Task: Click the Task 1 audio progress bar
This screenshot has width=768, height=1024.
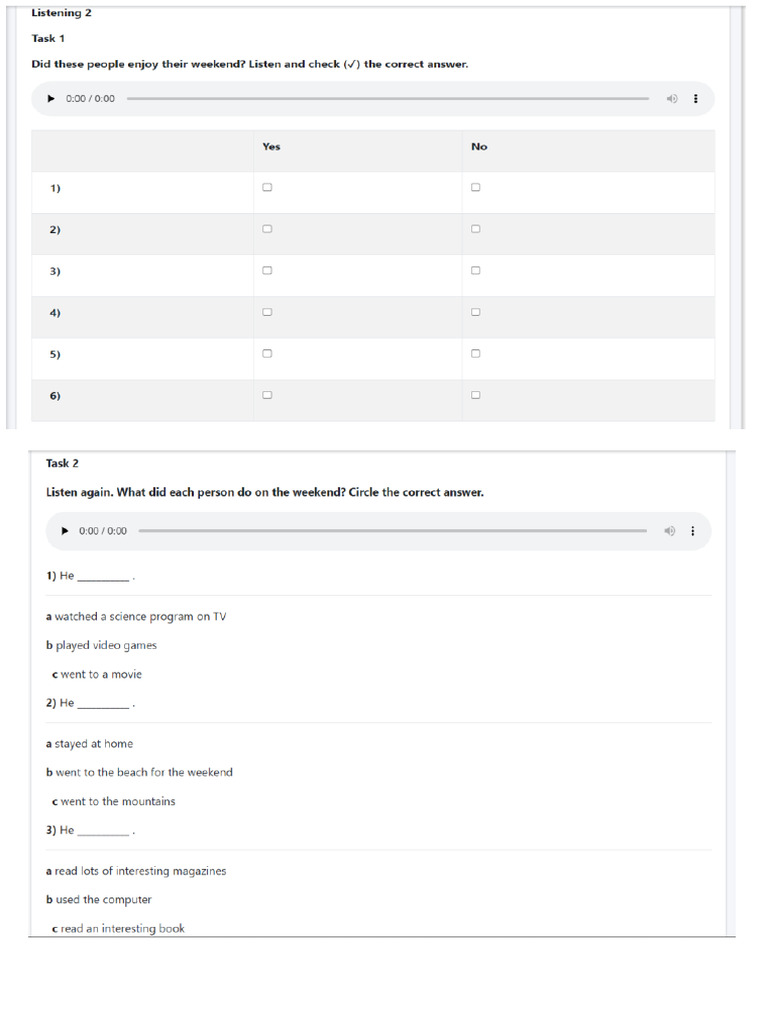Action: click(x=388, y=99)
